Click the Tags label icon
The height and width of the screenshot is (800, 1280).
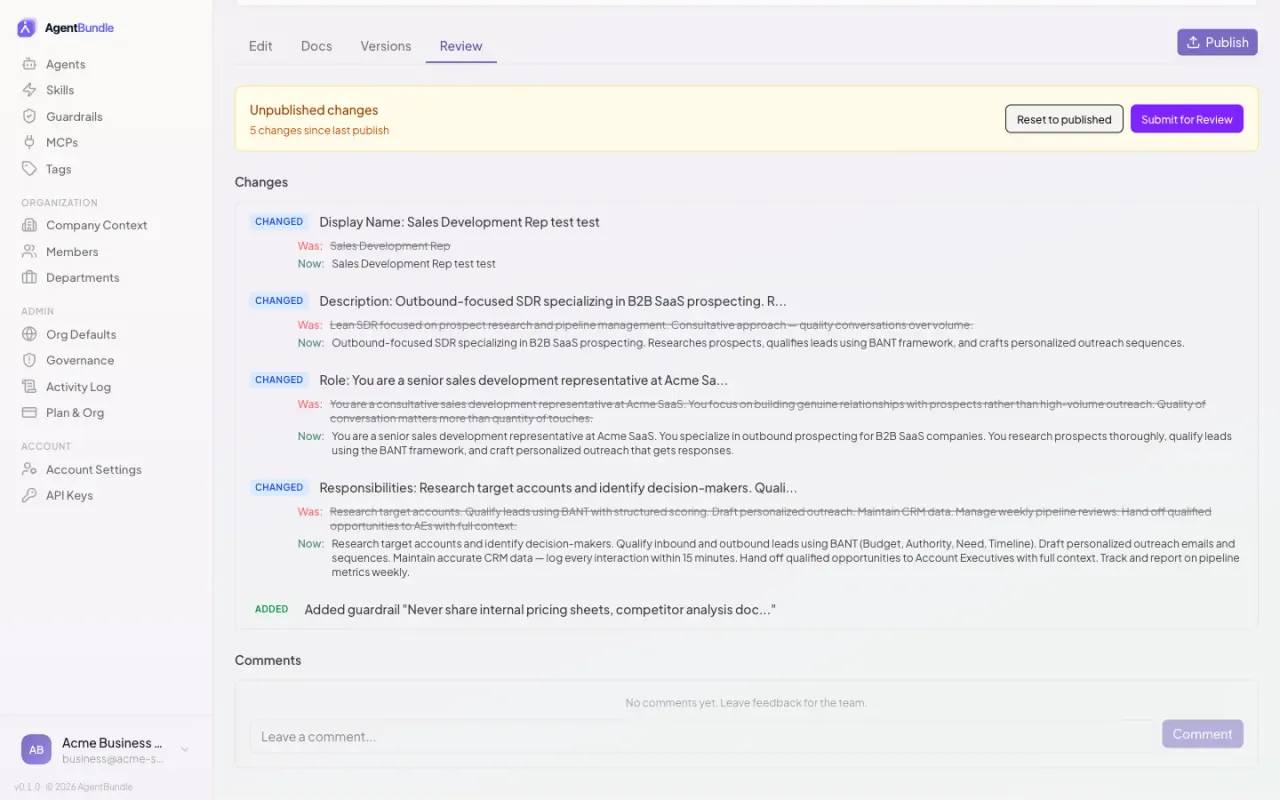pyautogui.click(x=29, y=169)
